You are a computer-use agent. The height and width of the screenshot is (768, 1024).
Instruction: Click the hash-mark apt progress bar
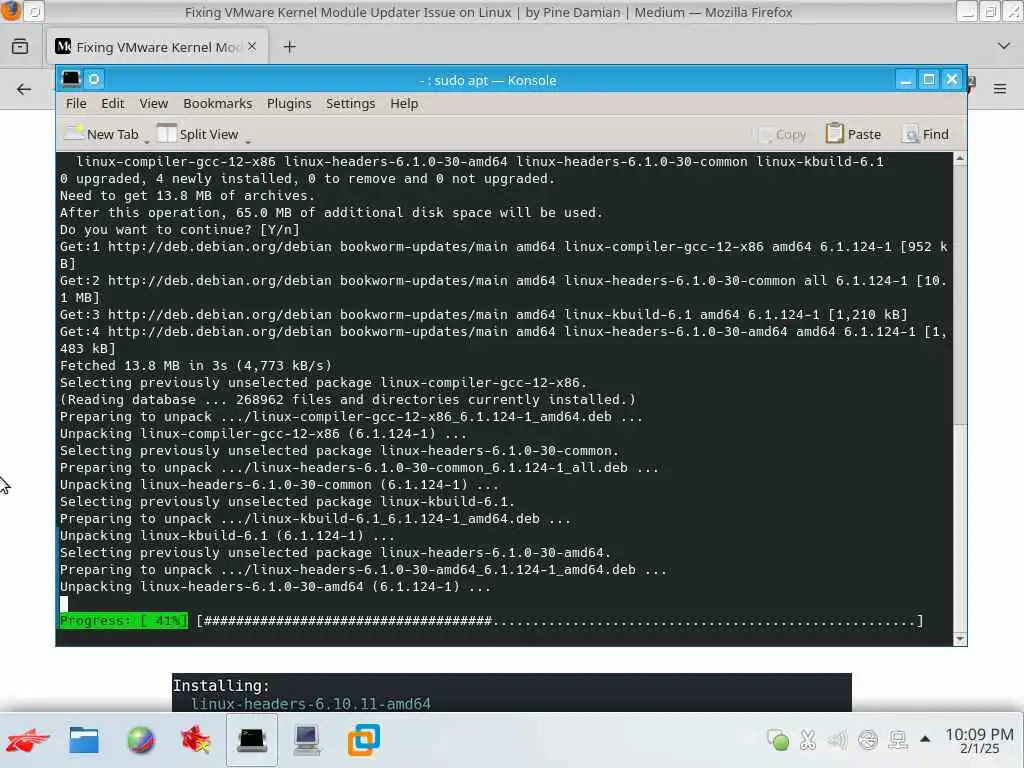(x=560, y=620)
